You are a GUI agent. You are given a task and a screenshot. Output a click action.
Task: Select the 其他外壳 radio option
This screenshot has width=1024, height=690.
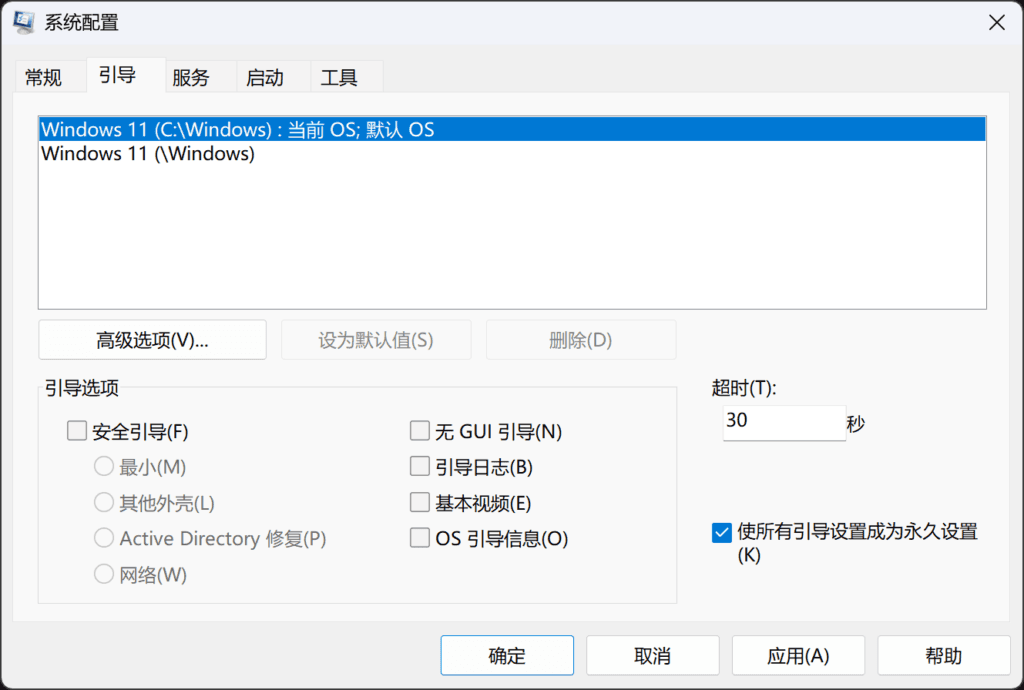point(104,502)
